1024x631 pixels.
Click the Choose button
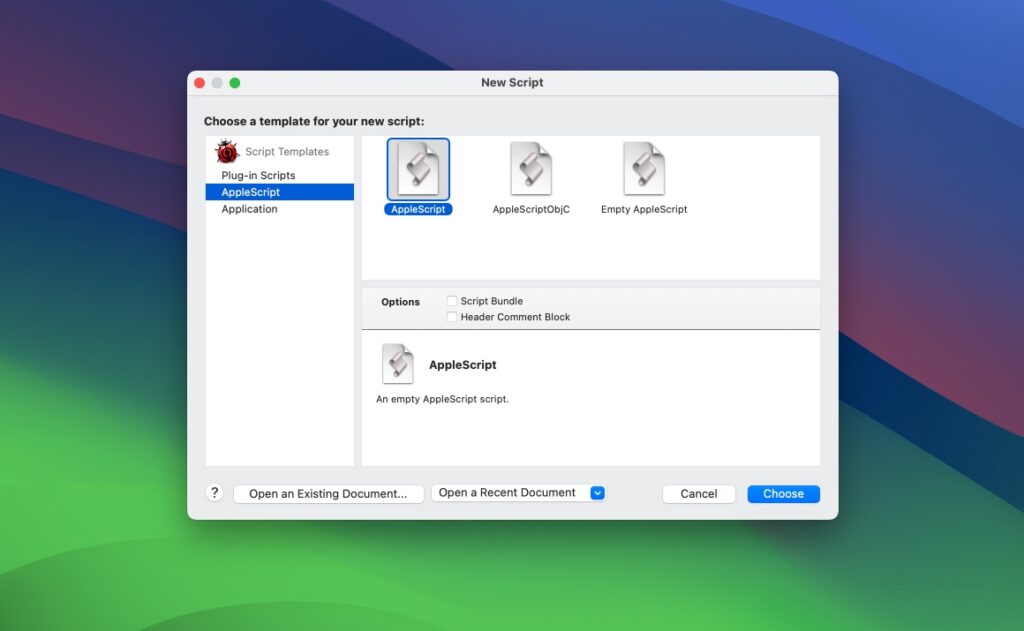tap(783, 493)
